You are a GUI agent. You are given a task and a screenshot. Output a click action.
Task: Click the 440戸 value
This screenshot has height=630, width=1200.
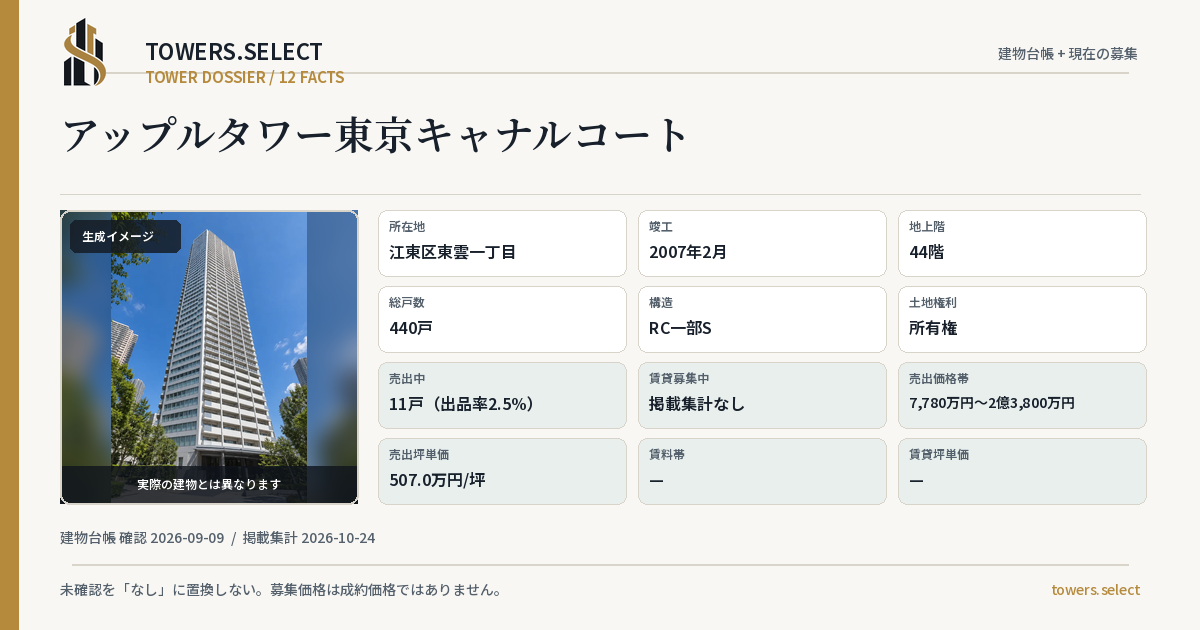(411, 328)
